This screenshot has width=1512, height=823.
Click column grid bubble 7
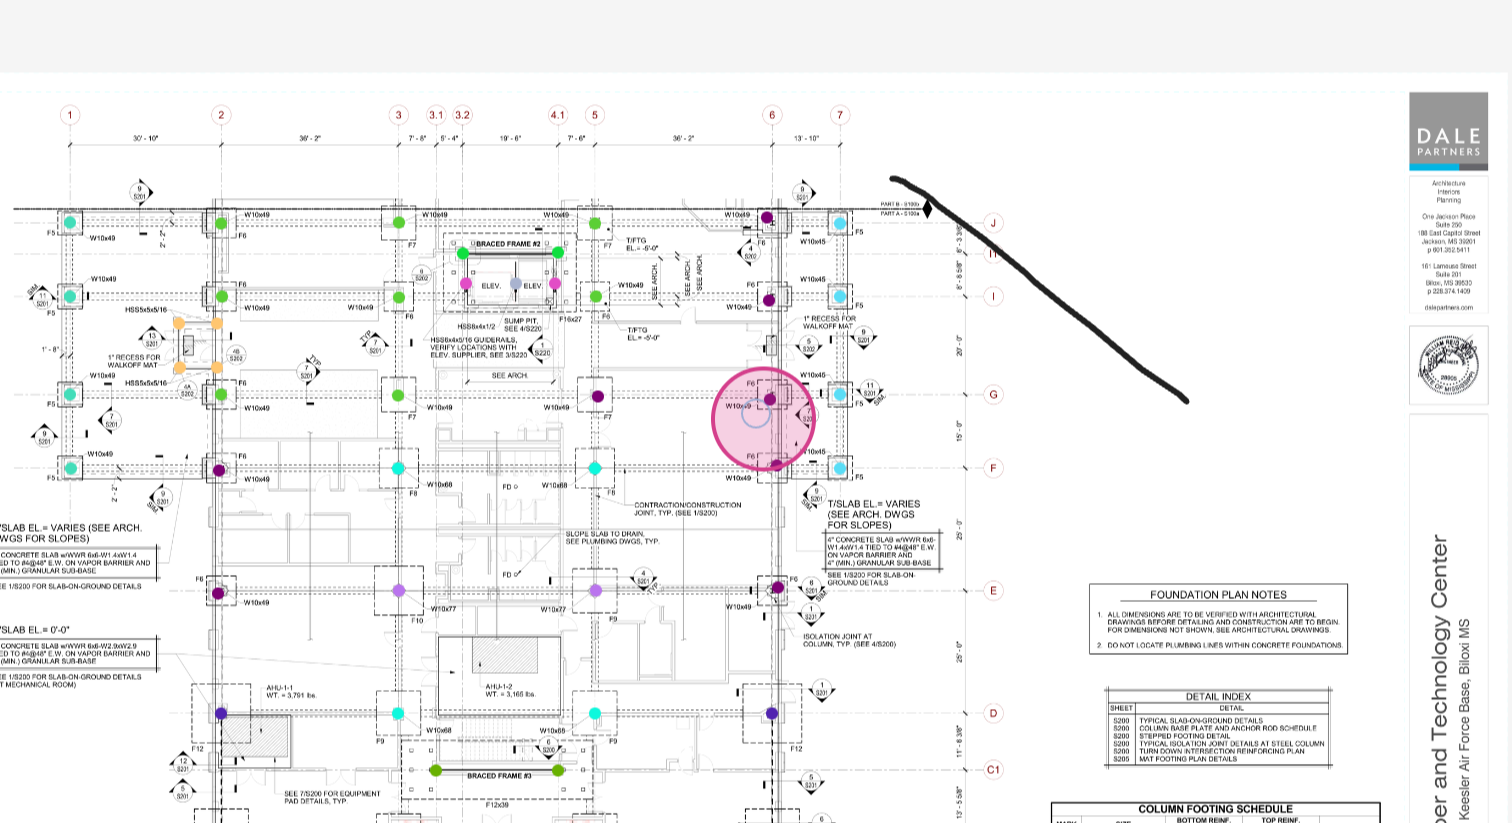click(x=840, y=115)
